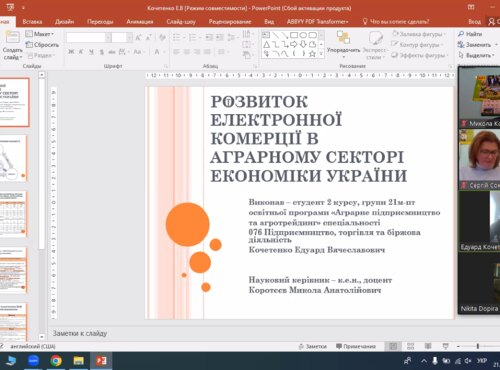Toggle text shadow (S)
Viewport: 500px width, 370px height.
click(x=102, y=52)
